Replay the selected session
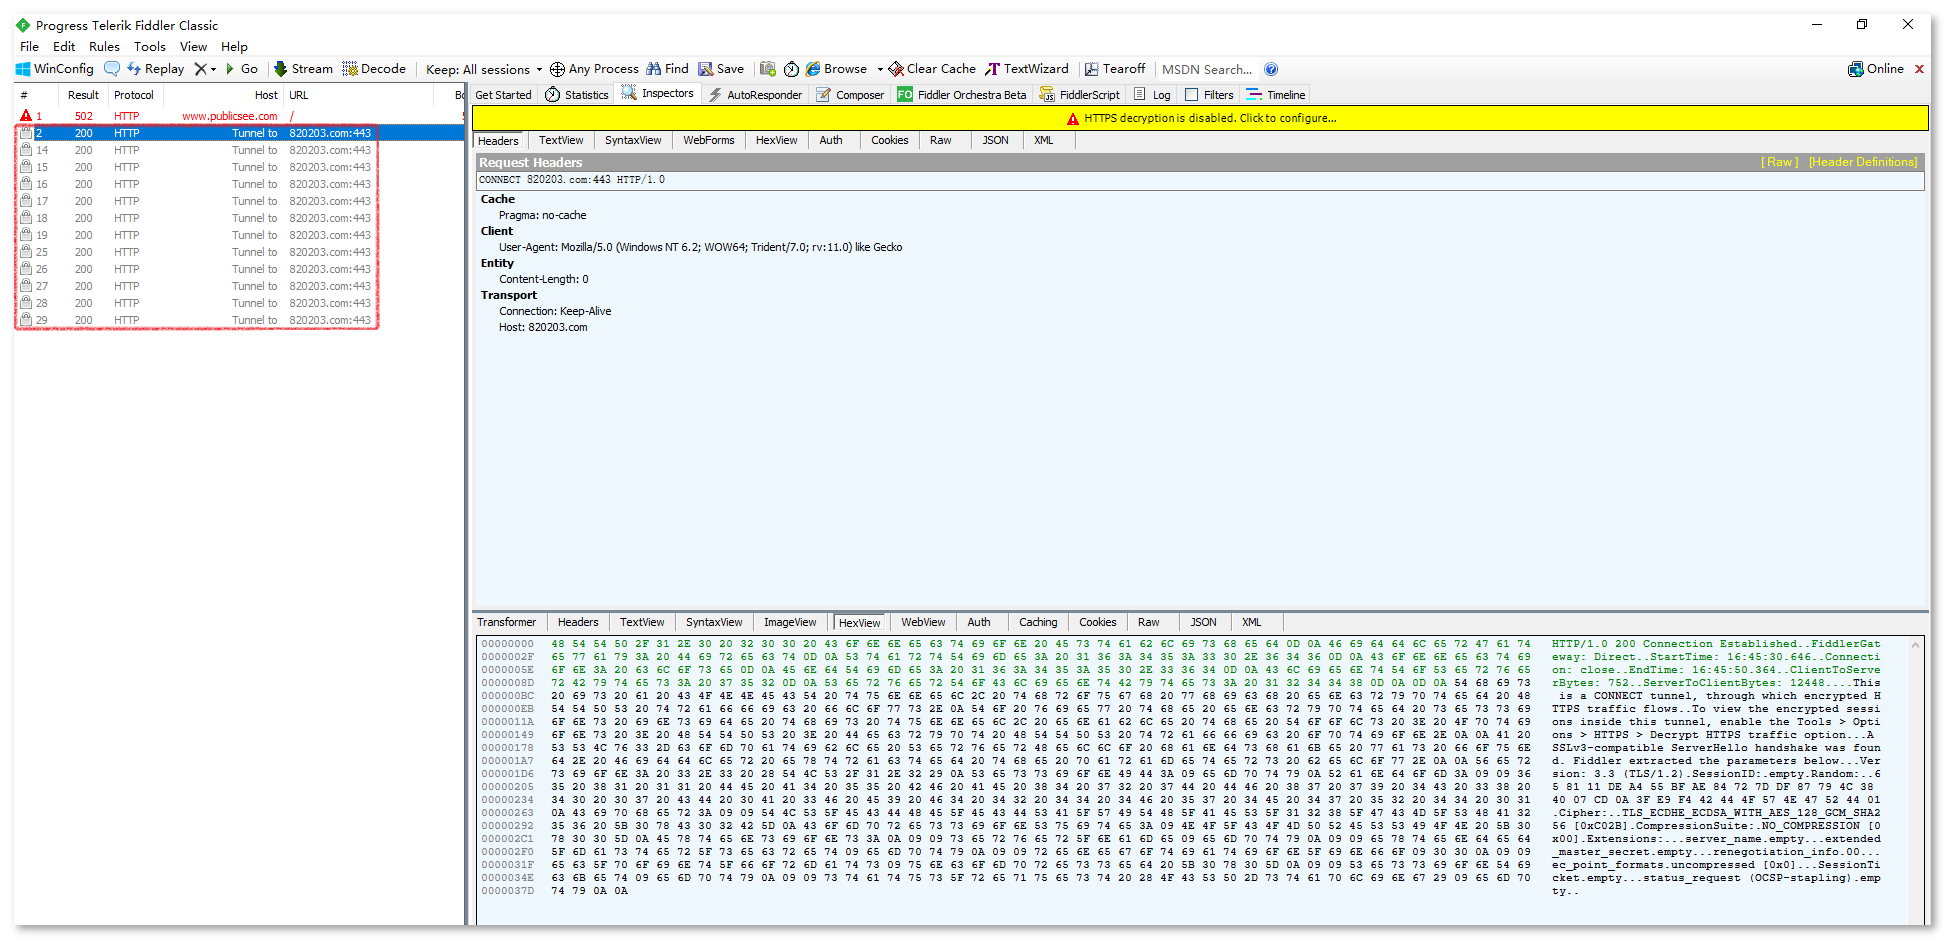The width and height of the screenshot is (1945, 939). pyautogui.click(x=155, y=68)
